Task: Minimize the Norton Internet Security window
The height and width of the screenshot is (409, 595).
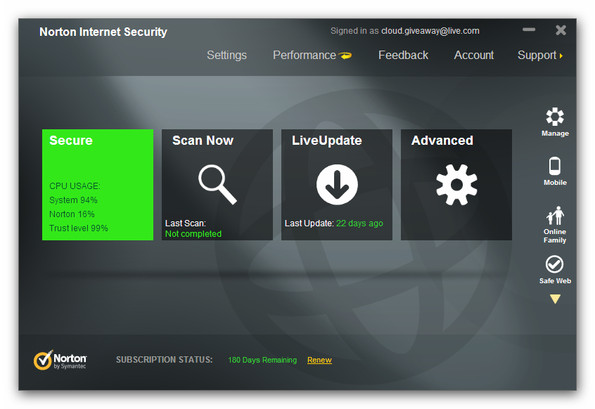Action: [529, 30]
